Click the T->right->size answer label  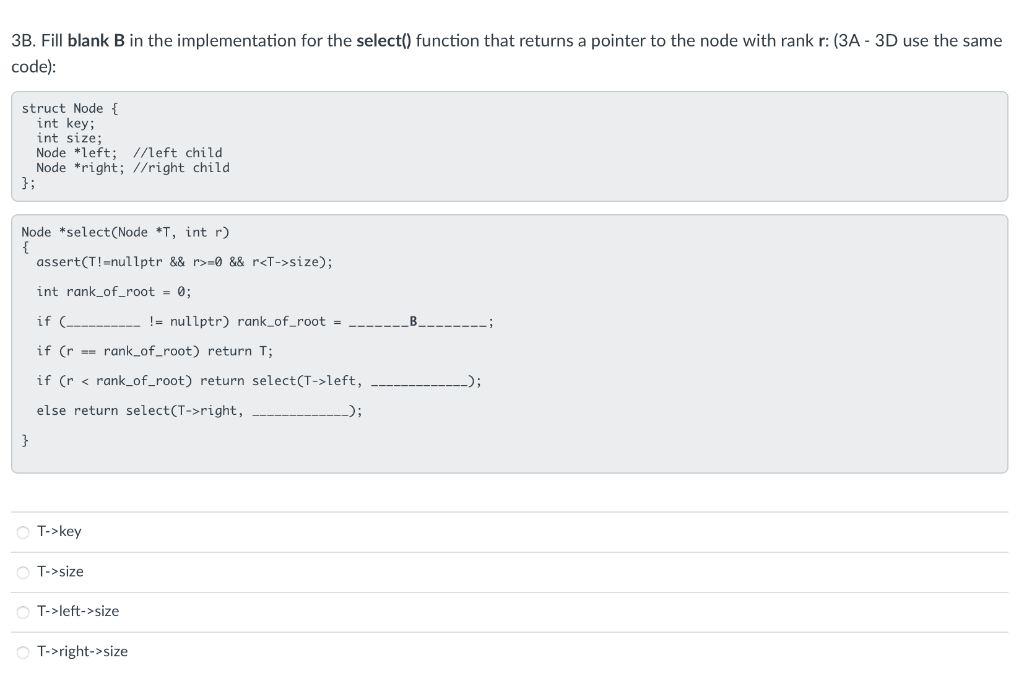pos(83,650)
